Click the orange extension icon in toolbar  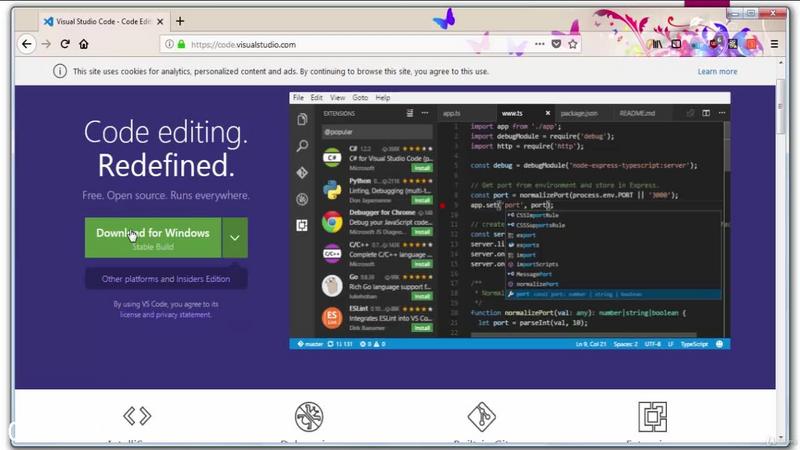[x=752, y=44]
